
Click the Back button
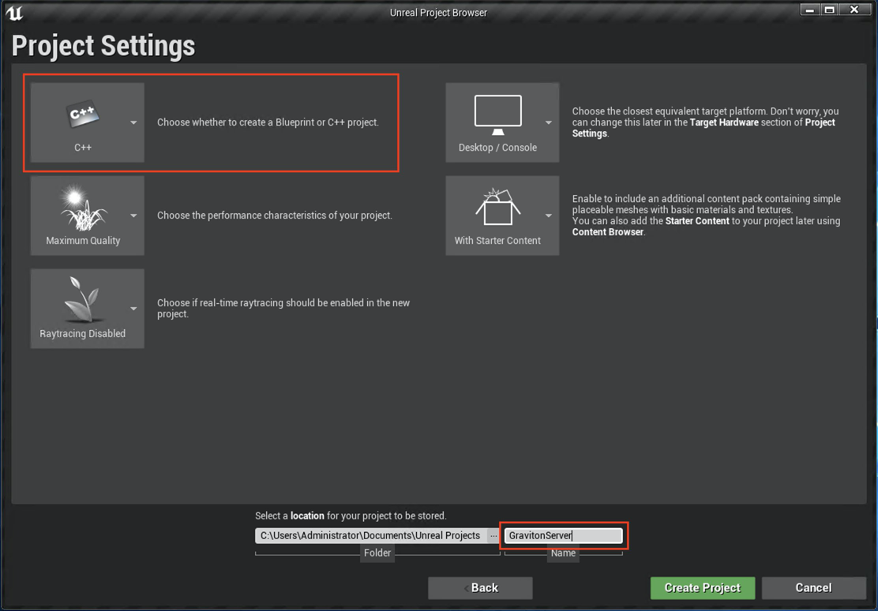coord(480,588)
